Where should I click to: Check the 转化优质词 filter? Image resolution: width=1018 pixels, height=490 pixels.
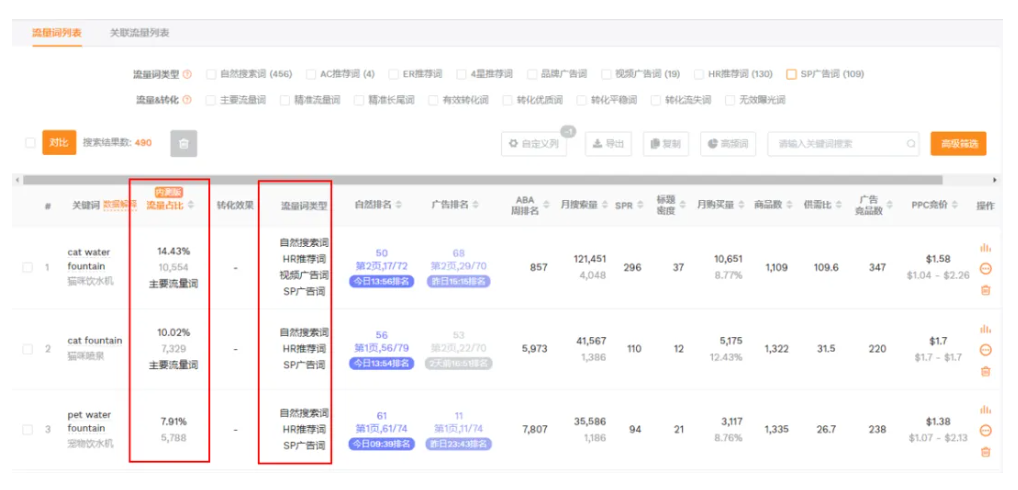pos(508,100)
